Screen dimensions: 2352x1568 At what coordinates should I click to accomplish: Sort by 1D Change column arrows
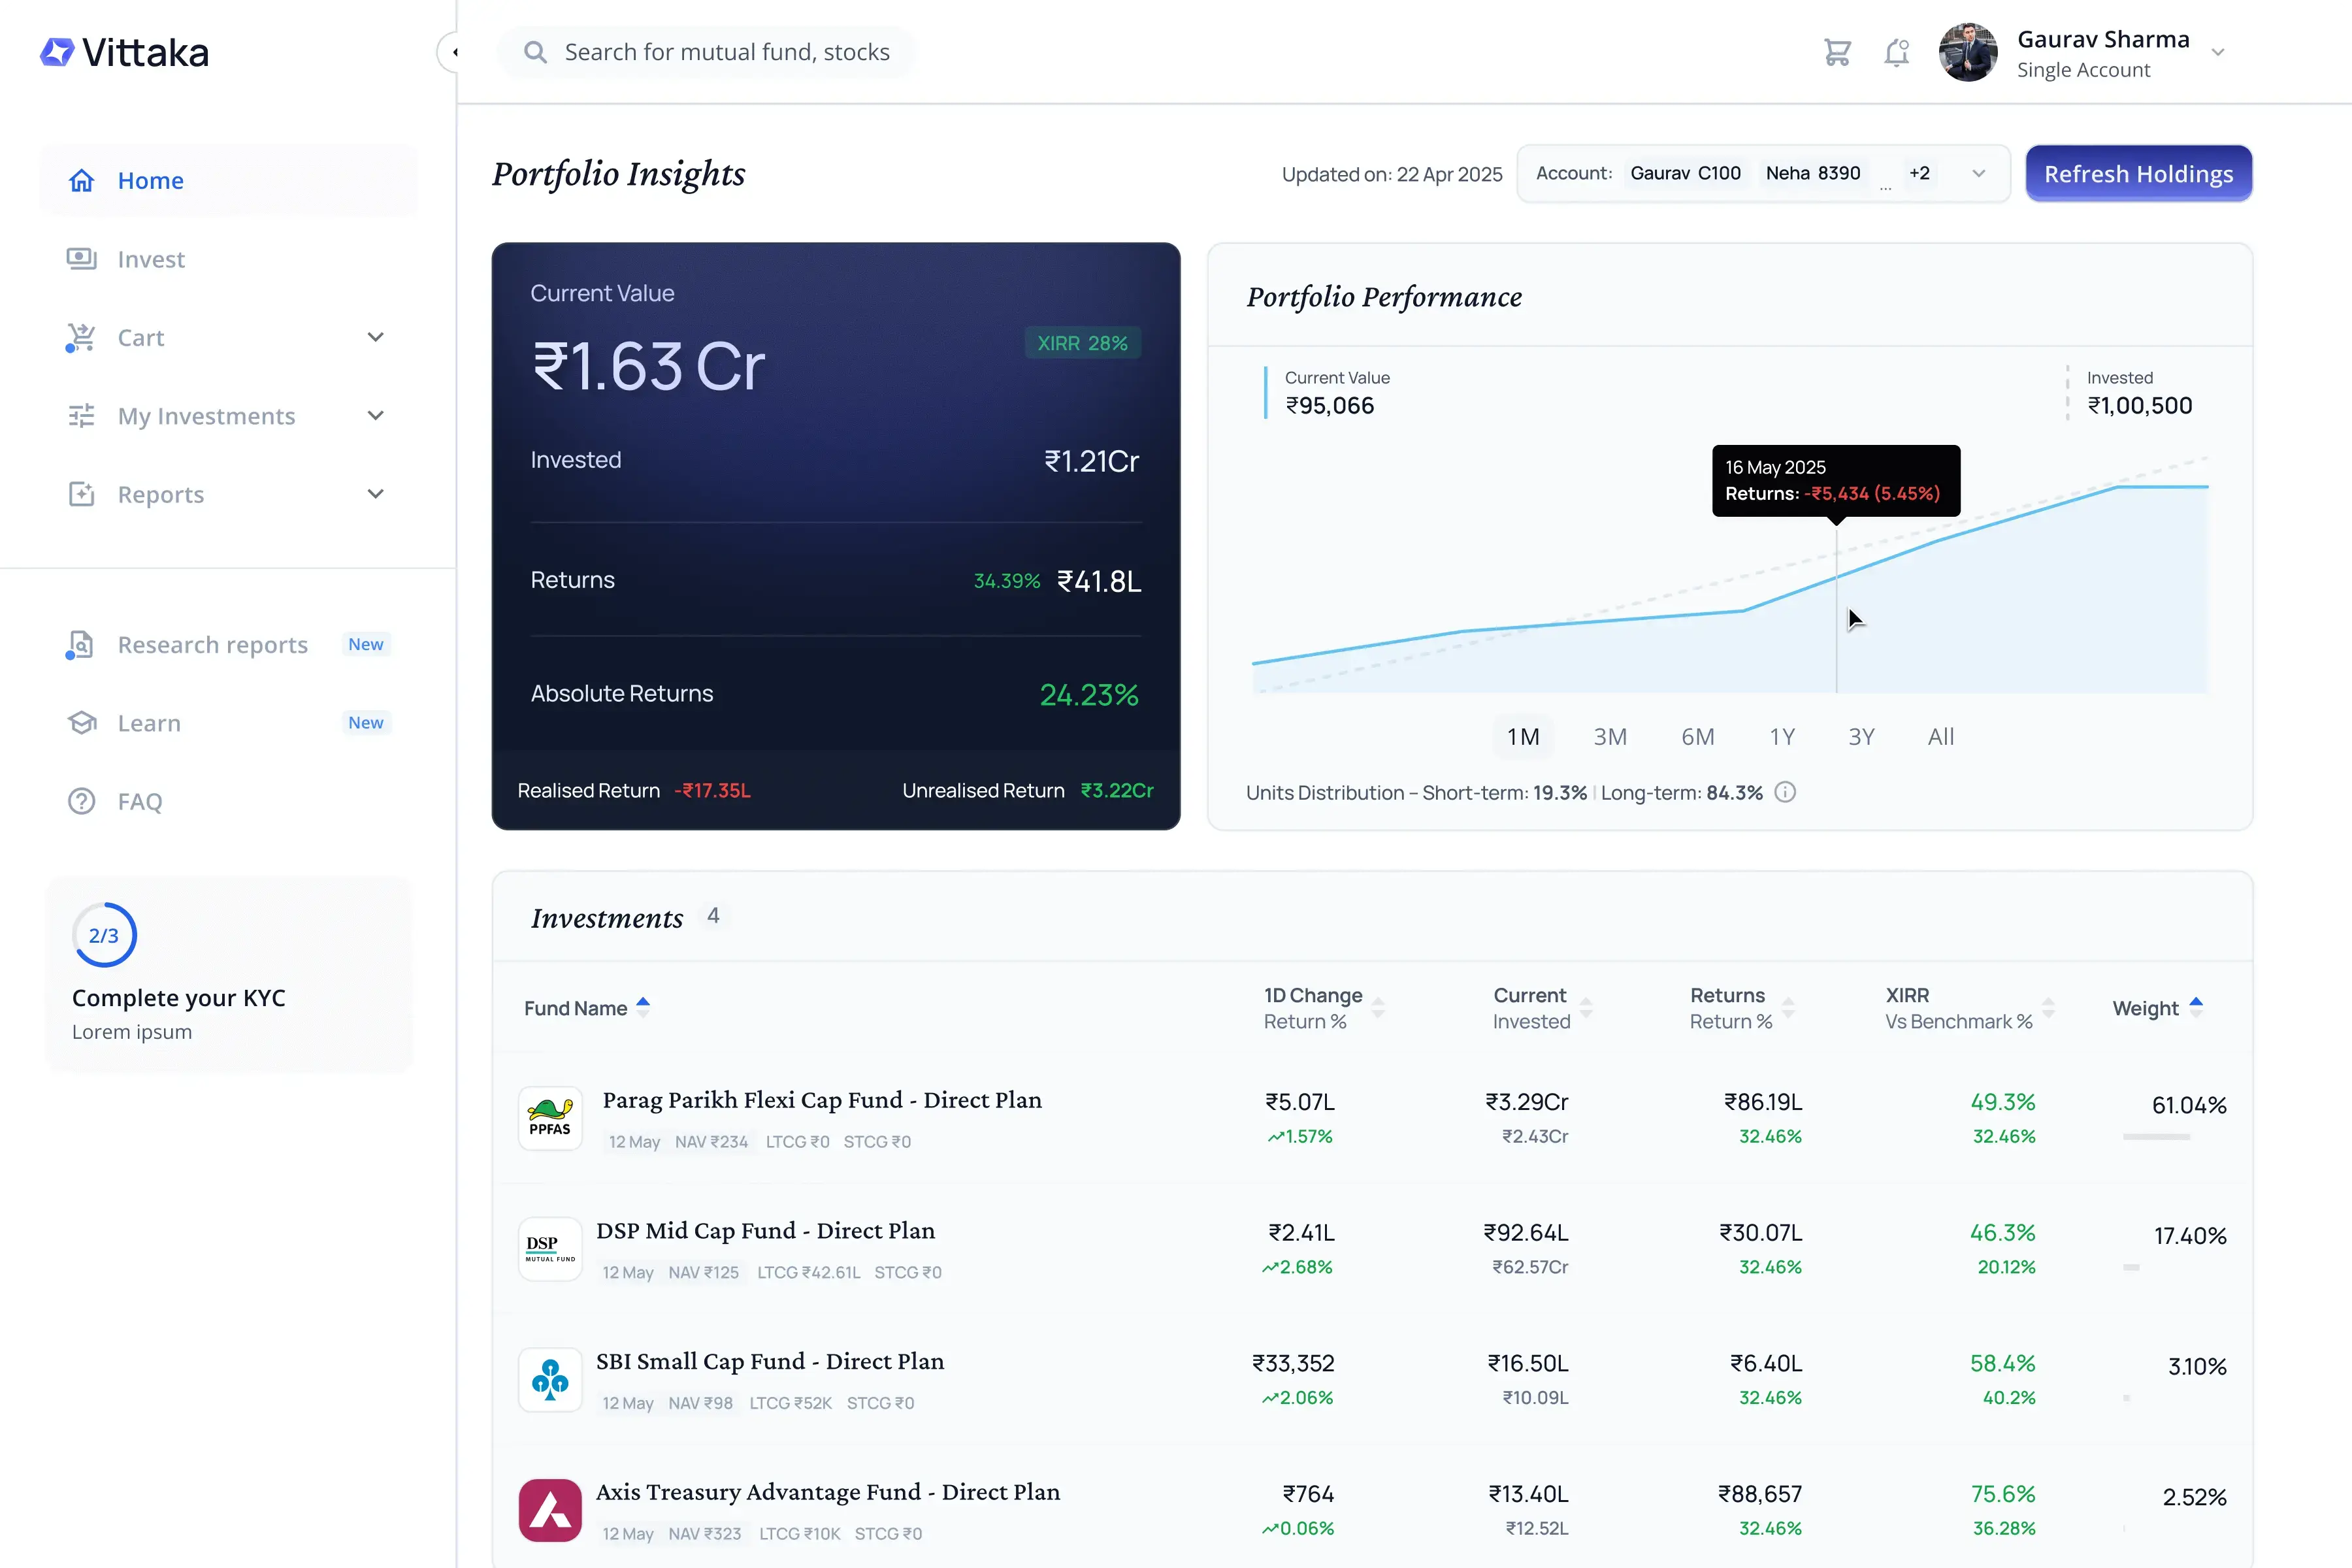pos(1378,1008)
